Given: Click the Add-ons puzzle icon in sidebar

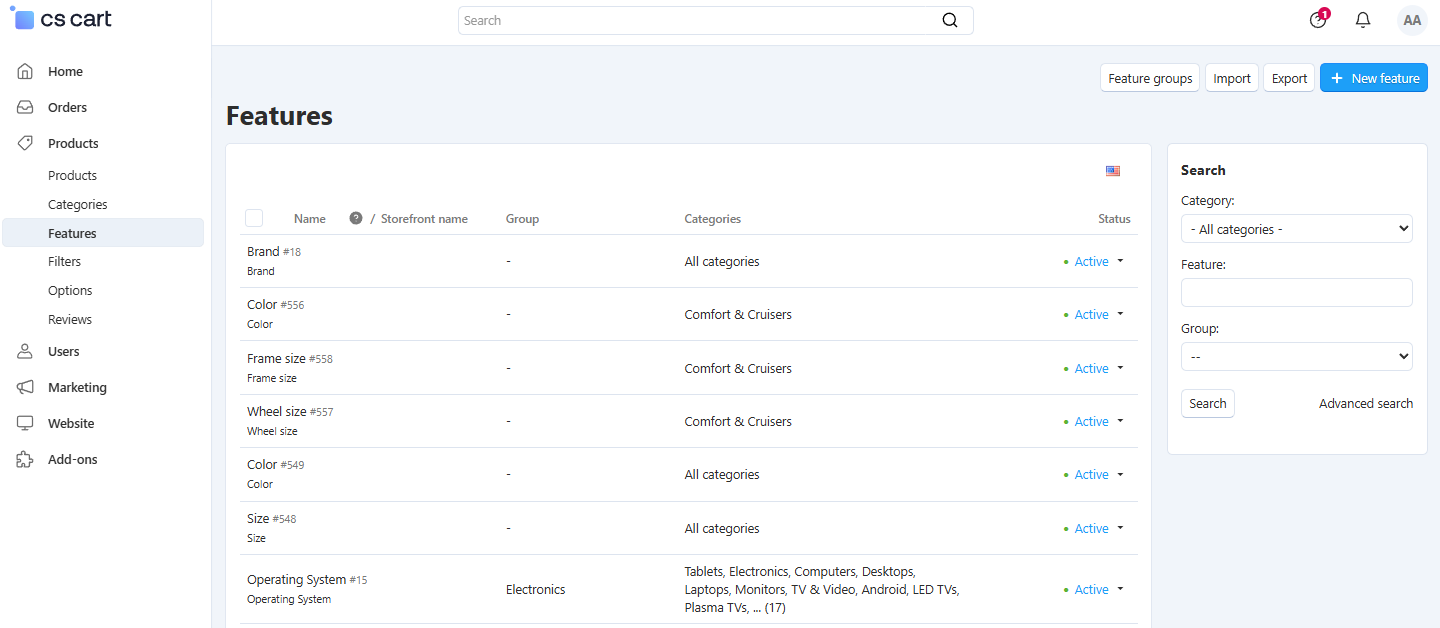Looking at the screenshot, I should click(x=26, y=459).
